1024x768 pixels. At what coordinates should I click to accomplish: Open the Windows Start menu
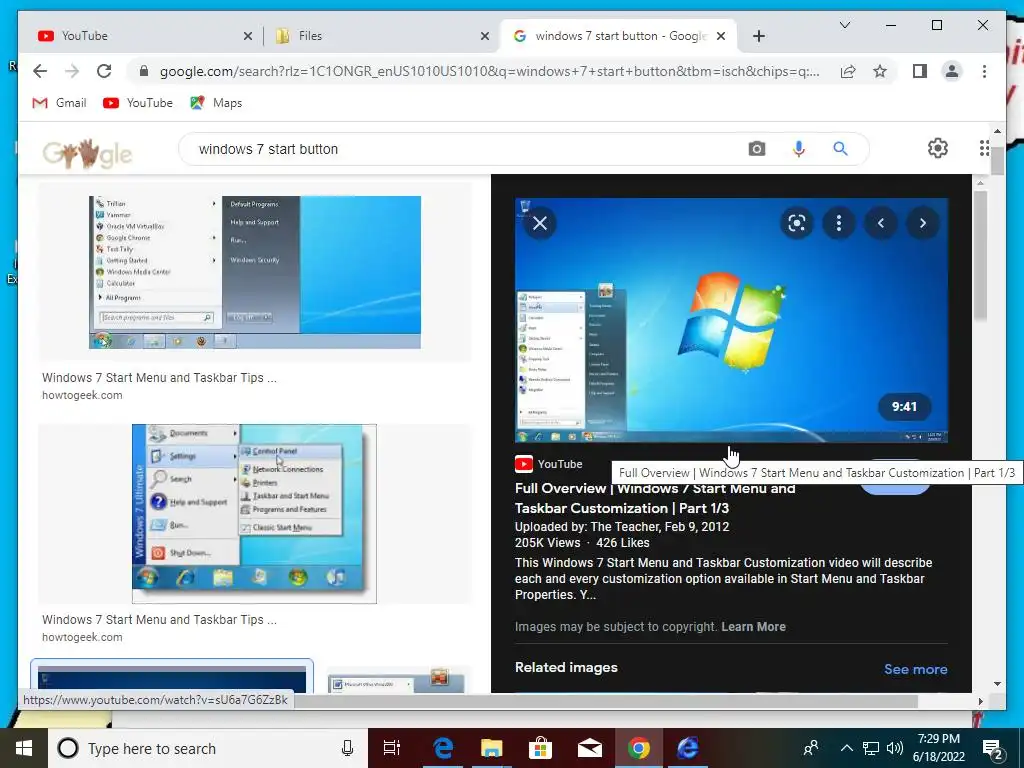(x=24, y=748)
